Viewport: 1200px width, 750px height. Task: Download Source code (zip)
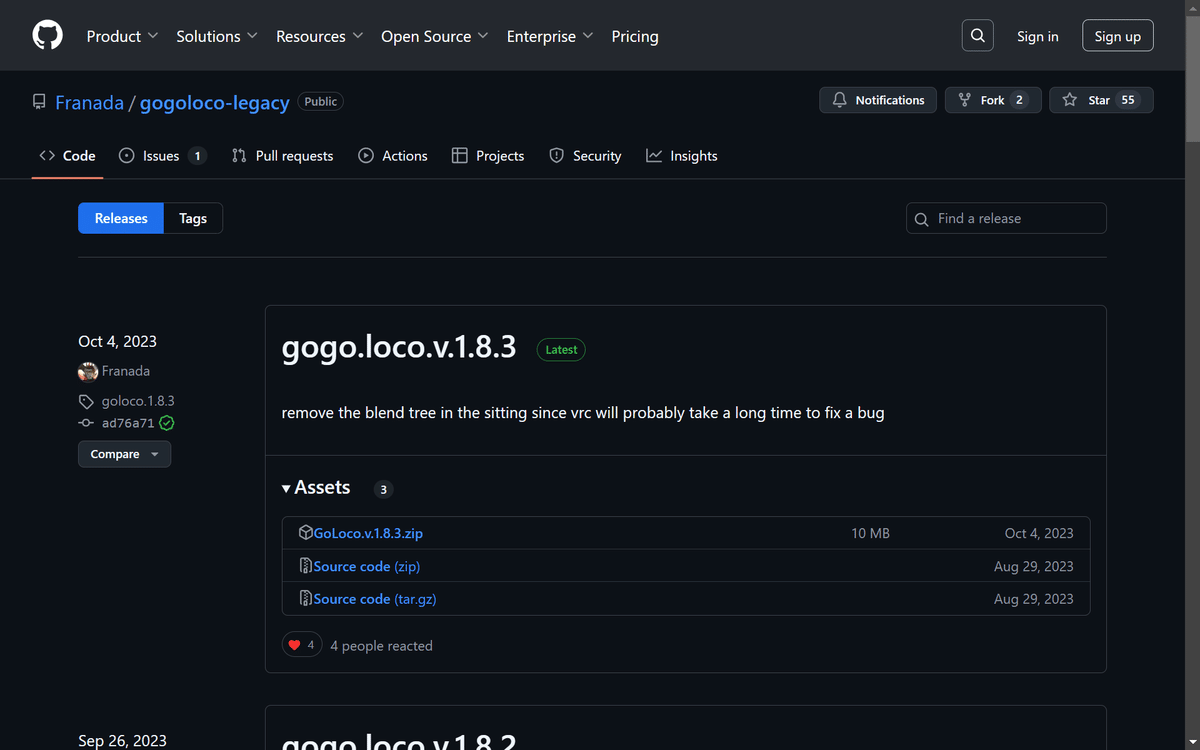(366, 566)
